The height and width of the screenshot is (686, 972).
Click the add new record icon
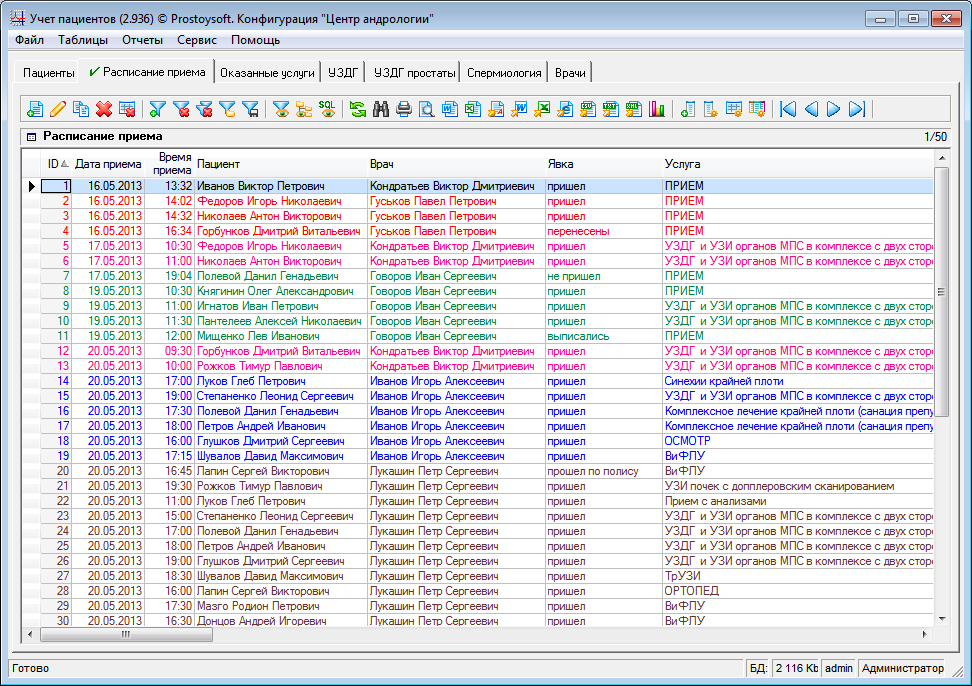(x=35, y=109)
